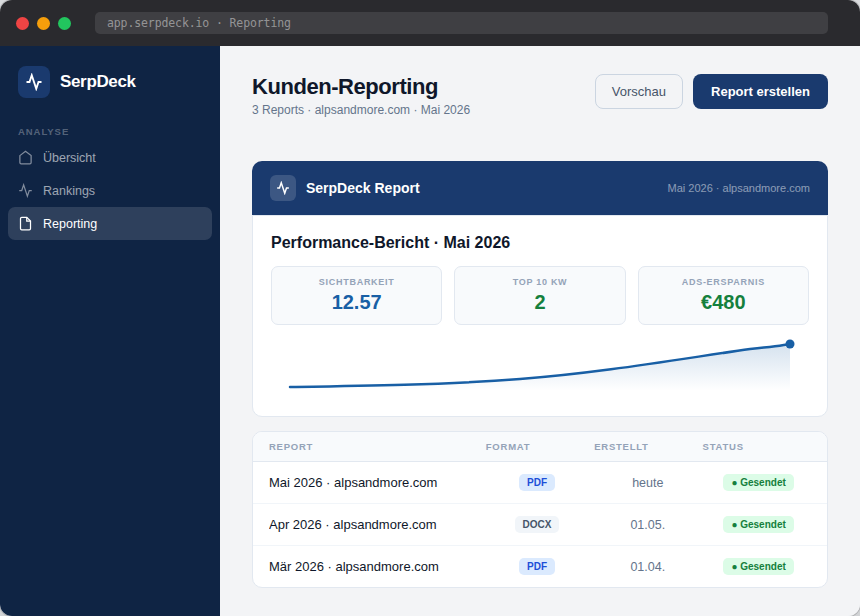Open the Apr 2026 · alpsandmore.com report row
Screen dimensions: 860x616
(x=540, y=525)
